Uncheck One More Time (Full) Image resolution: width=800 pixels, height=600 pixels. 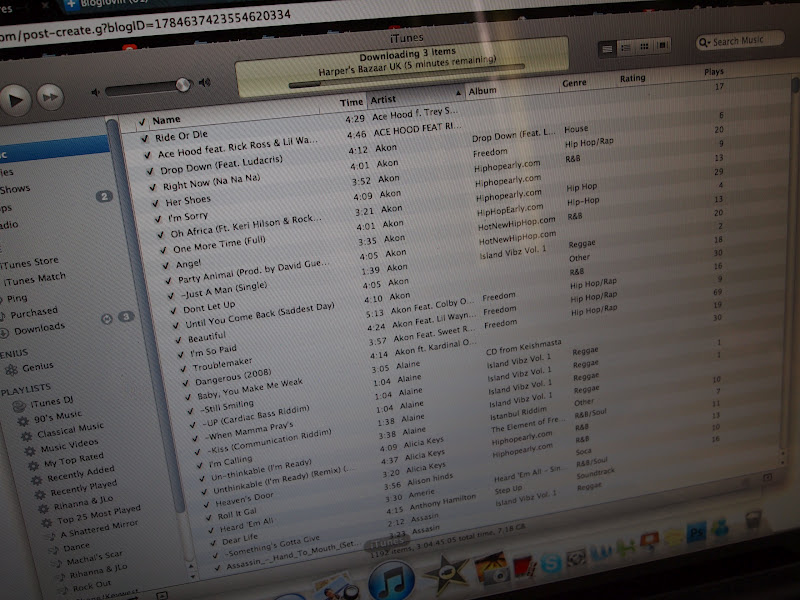point(163,250)
